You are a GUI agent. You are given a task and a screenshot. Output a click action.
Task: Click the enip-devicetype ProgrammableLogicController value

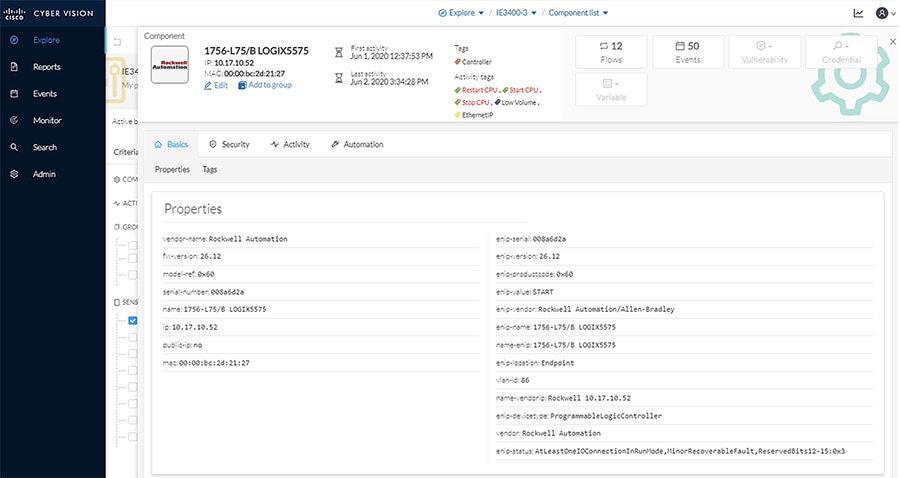pos(606,416)
